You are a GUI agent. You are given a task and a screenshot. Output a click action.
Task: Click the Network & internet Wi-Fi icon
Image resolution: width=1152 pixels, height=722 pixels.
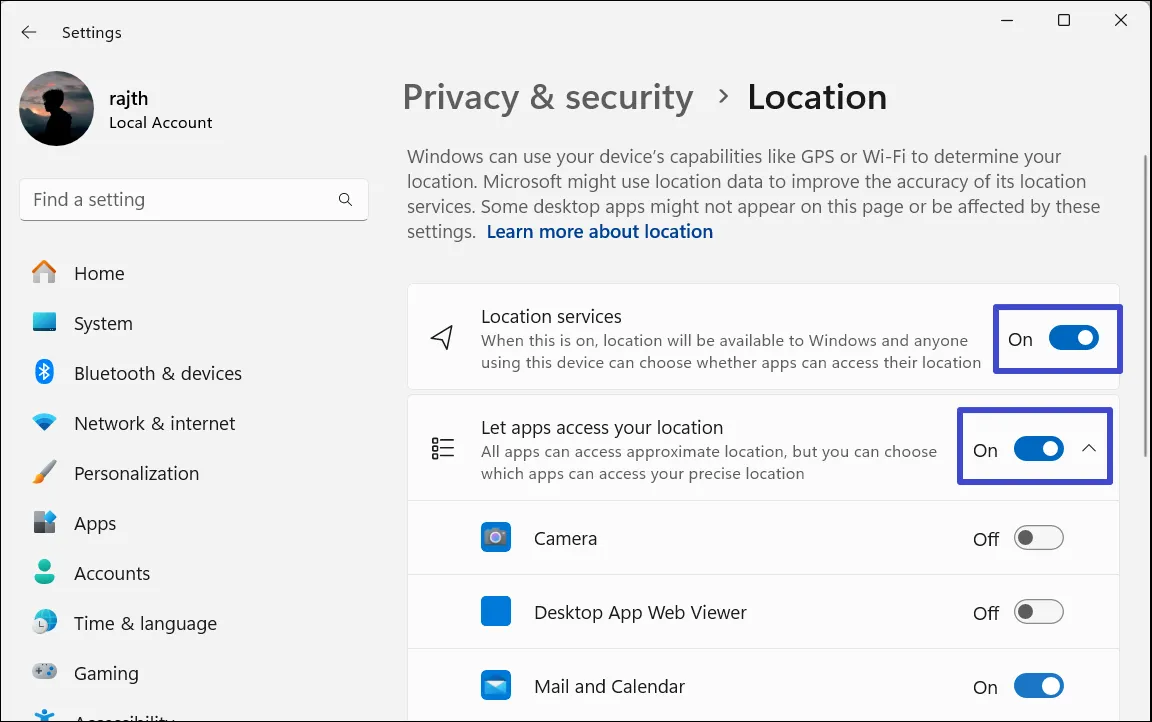[x=44, y=423]
